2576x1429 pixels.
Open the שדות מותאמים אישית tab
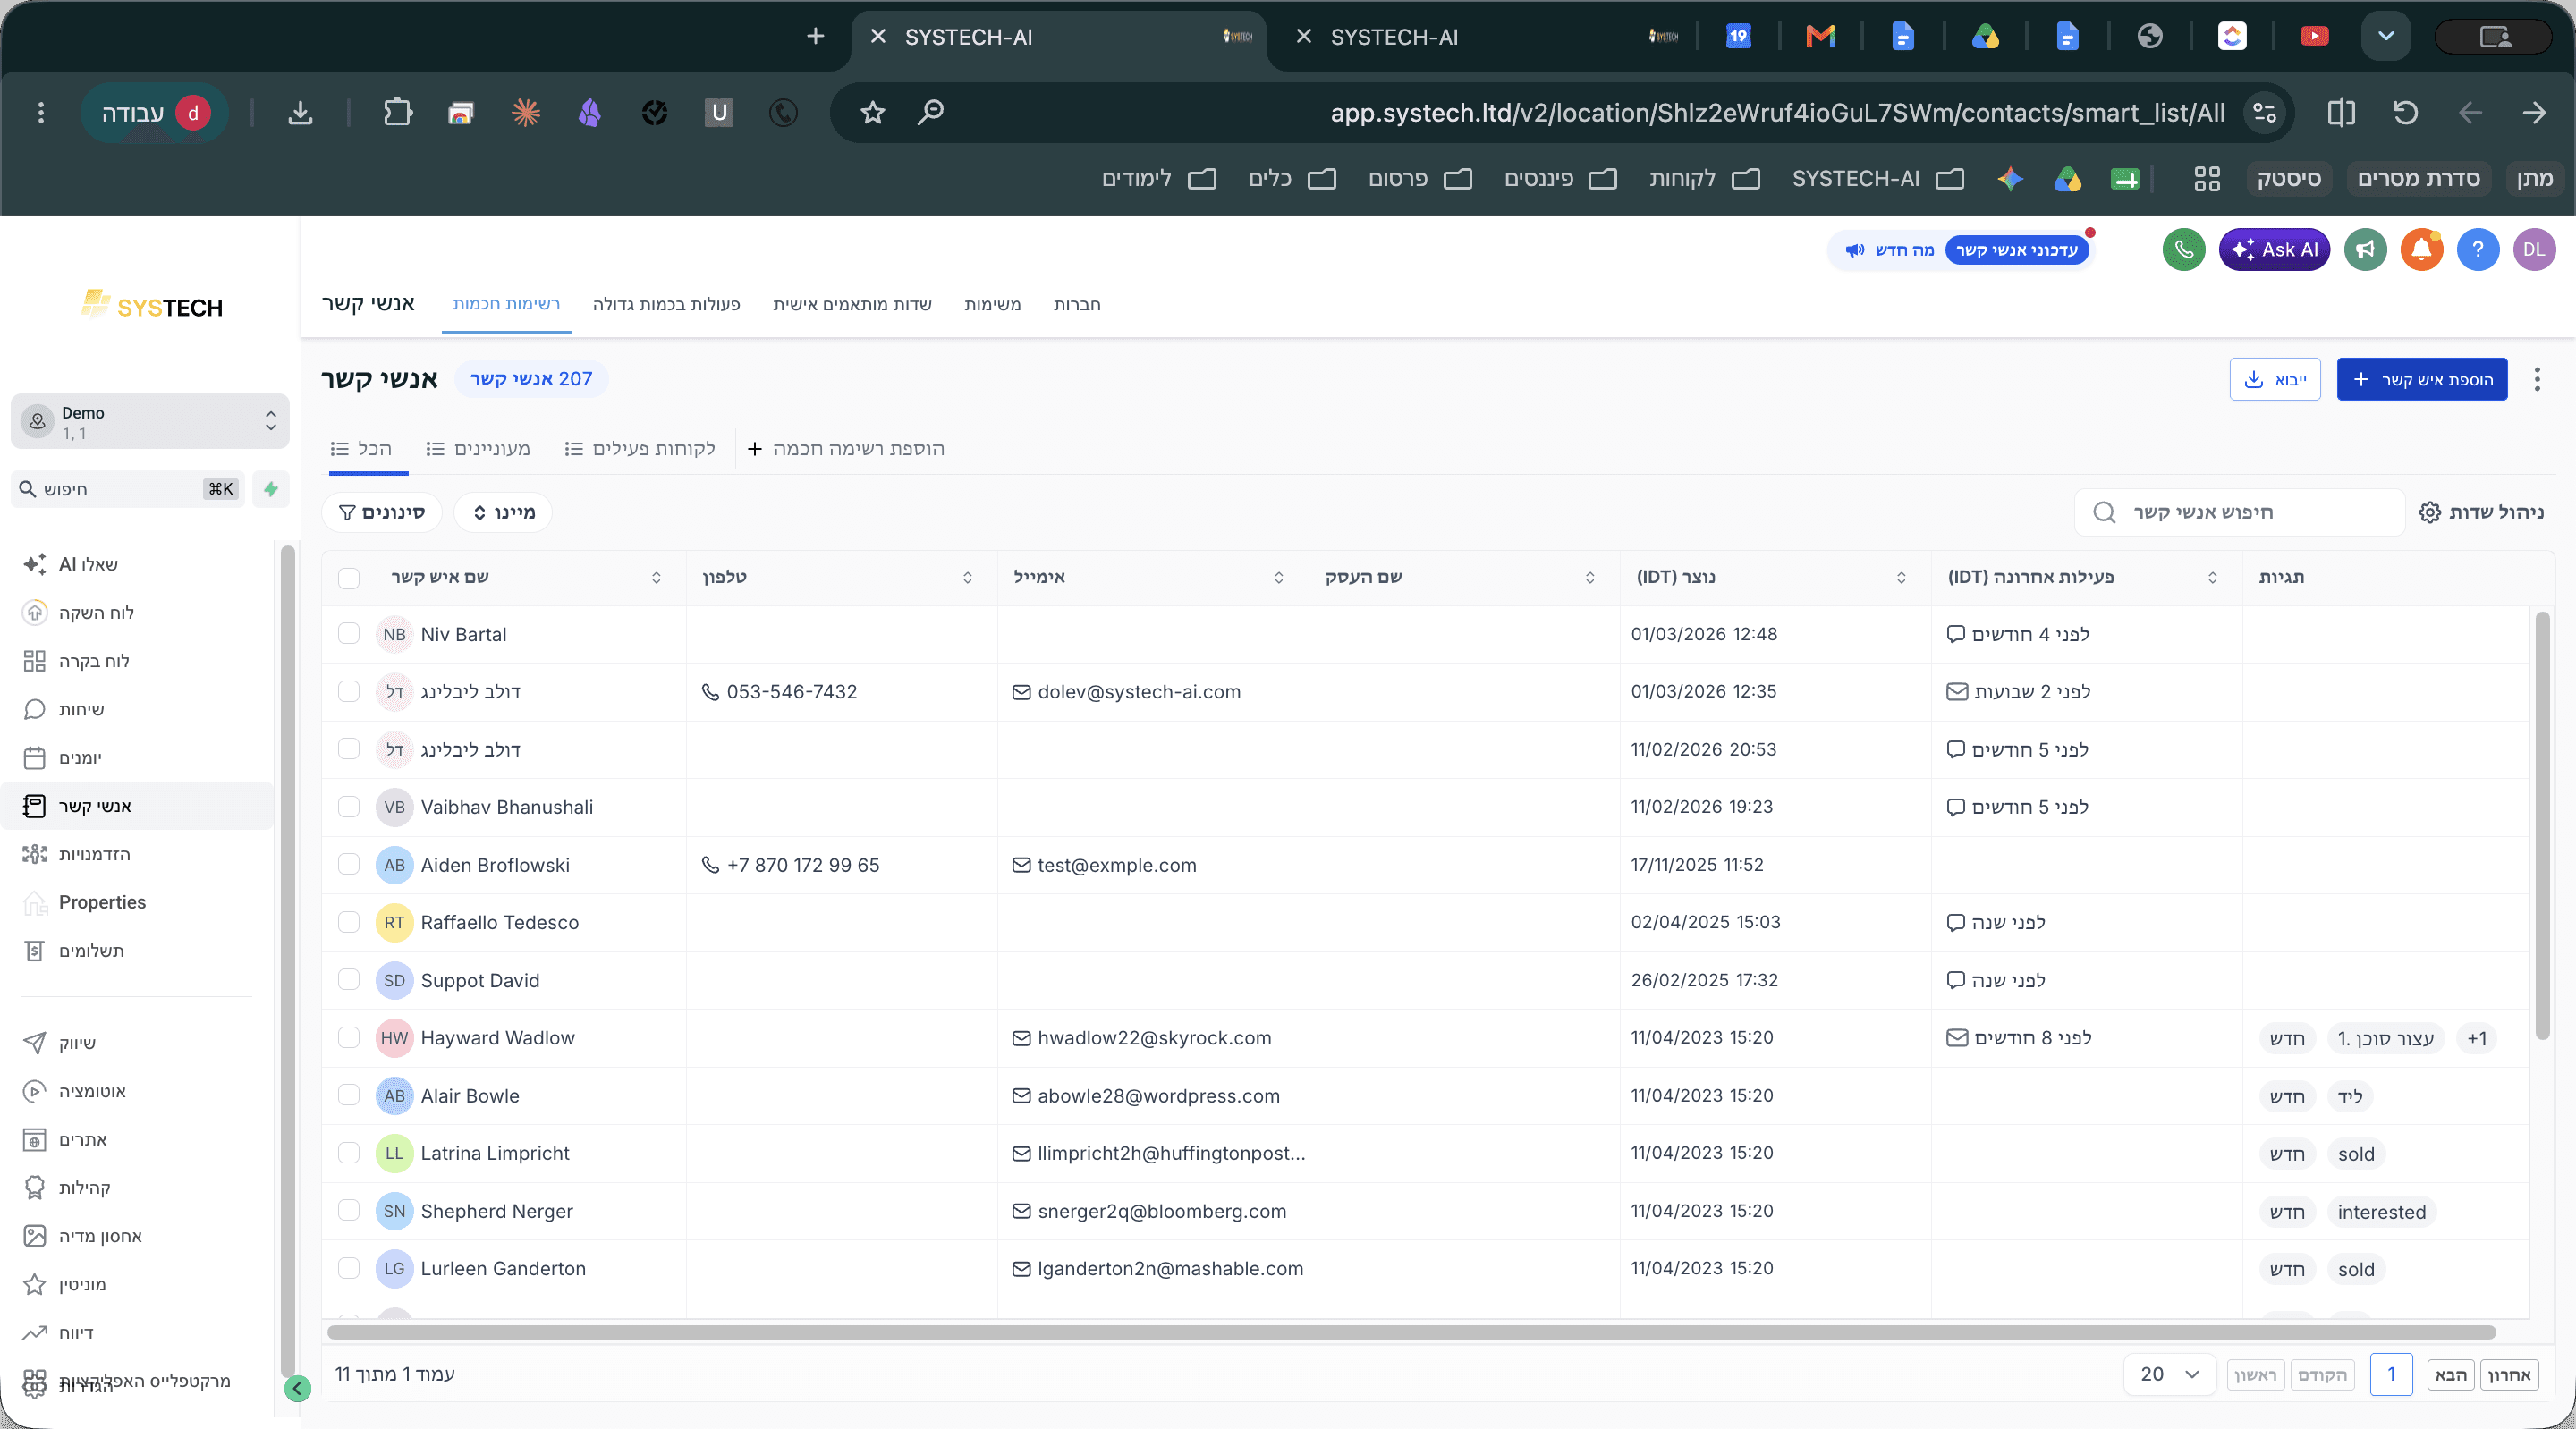click(x=852, y=304)
